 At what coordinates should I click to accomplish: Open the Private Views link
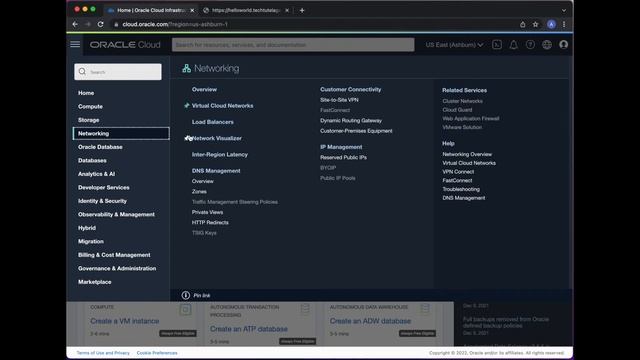click(207, 212)
